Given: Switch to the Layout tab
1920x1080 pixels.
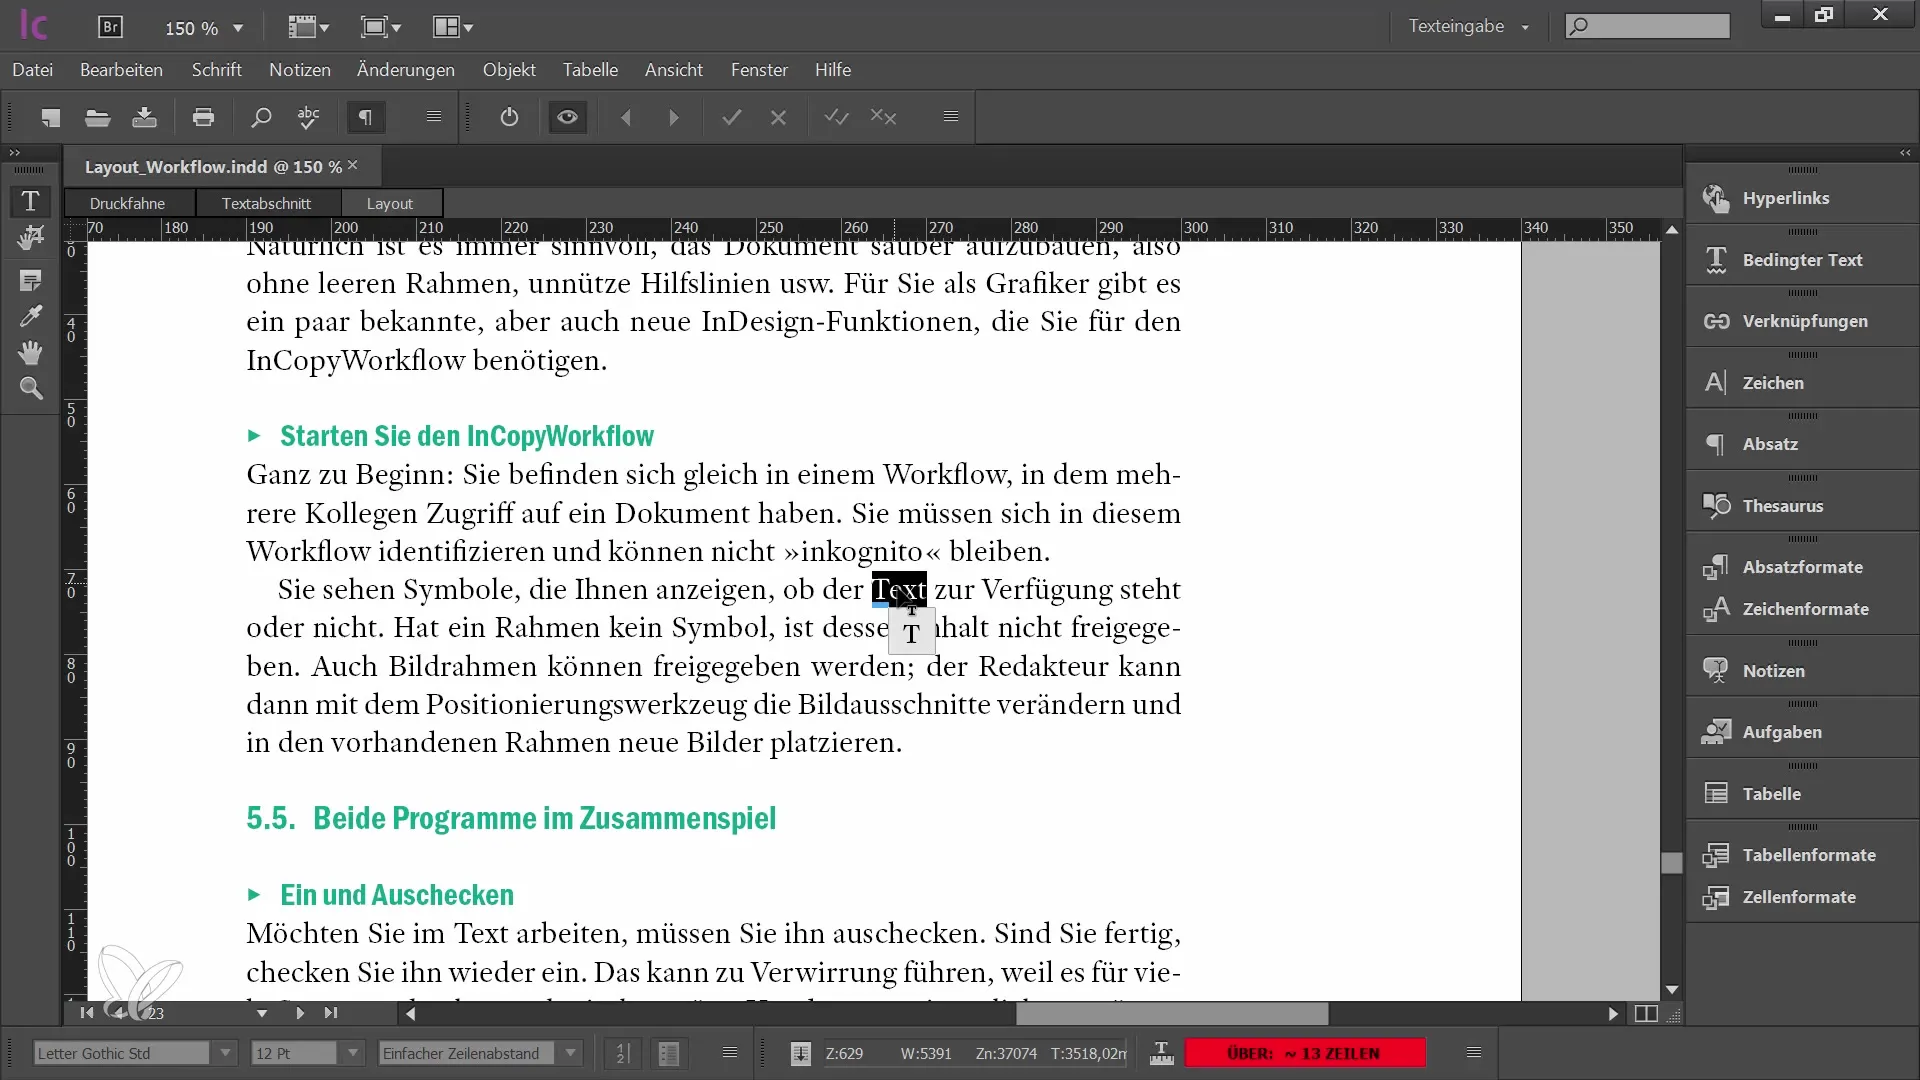Looking at the screenshot, I should [390, 203].
